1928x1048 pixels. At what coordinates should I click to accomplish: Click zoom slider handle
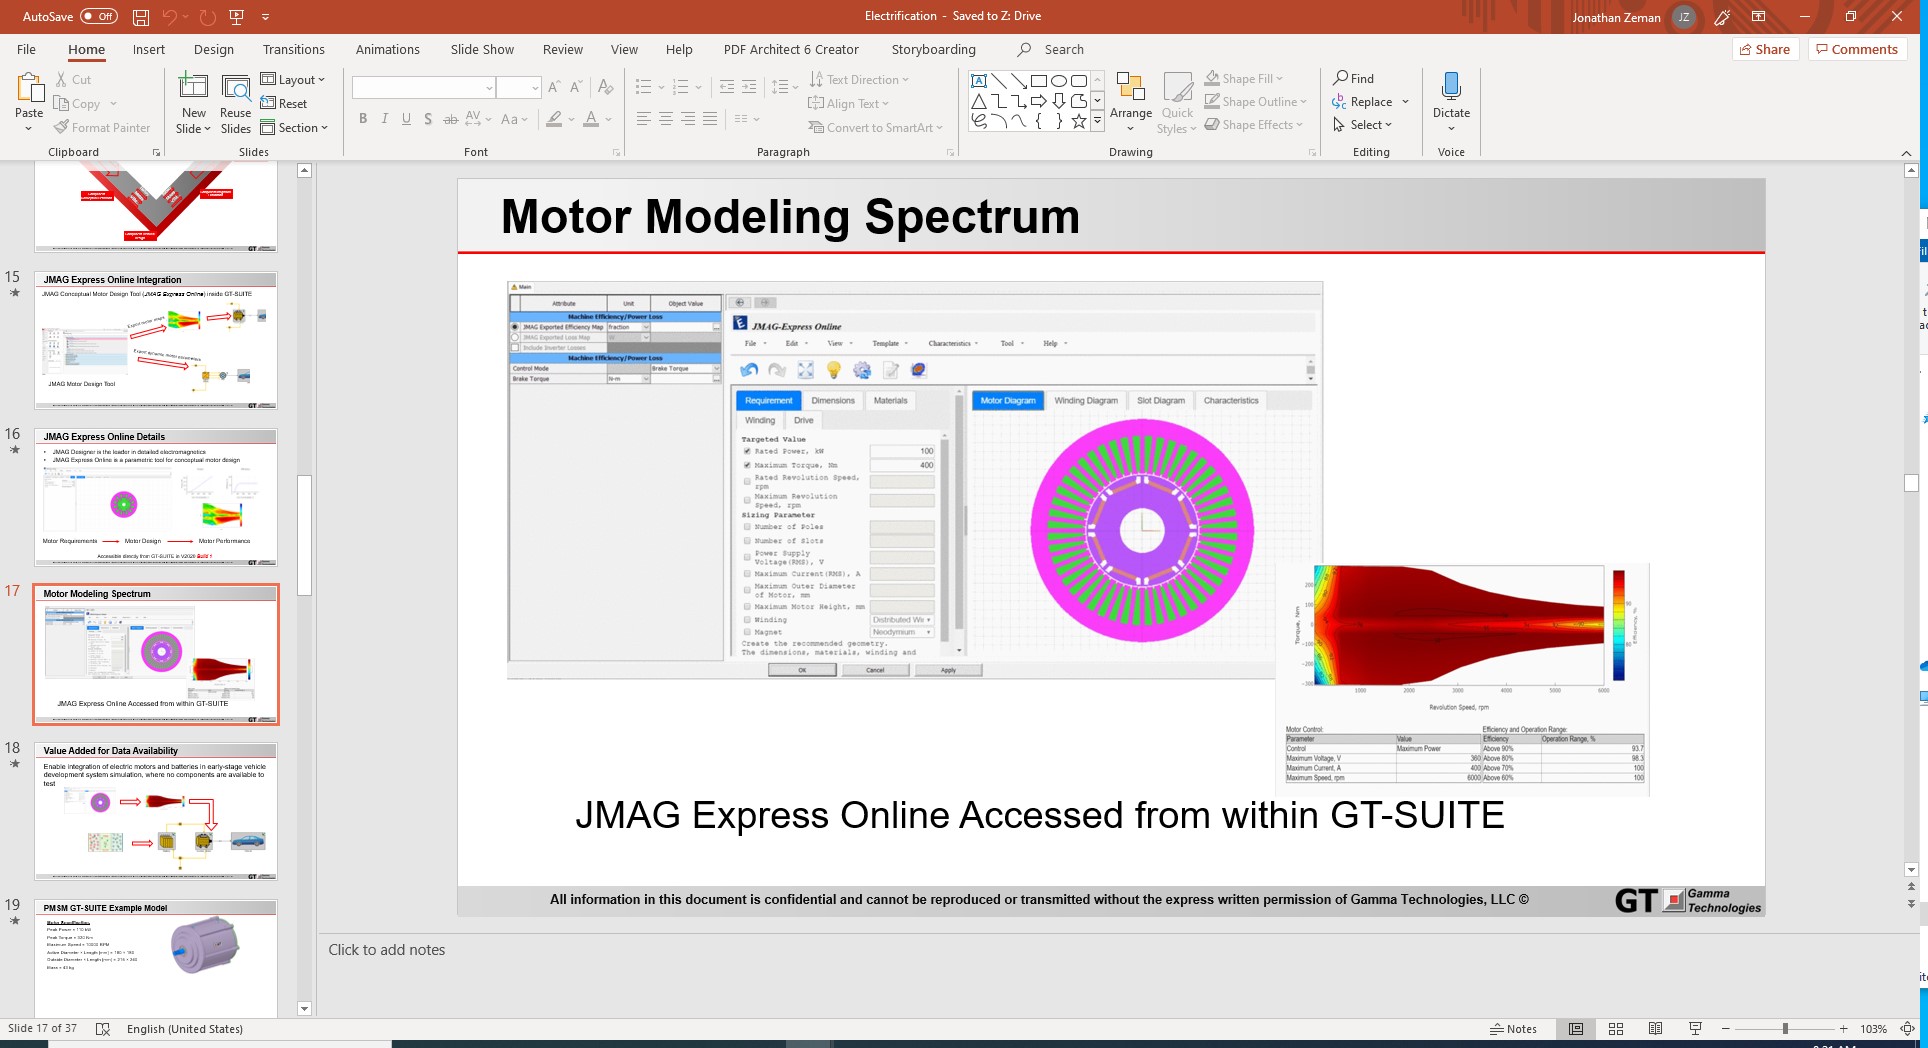coord(1785,1029)
